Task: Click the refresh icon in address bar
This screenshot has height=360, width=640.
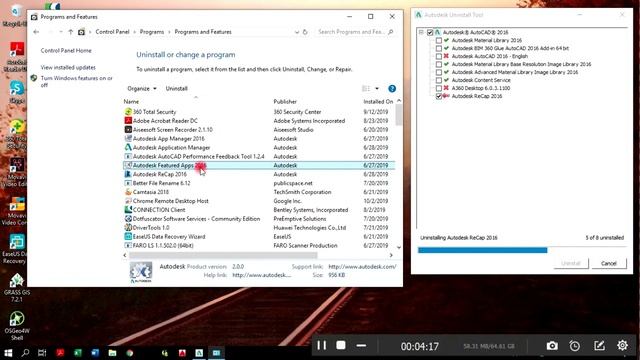Action: [x=305, y=32]
